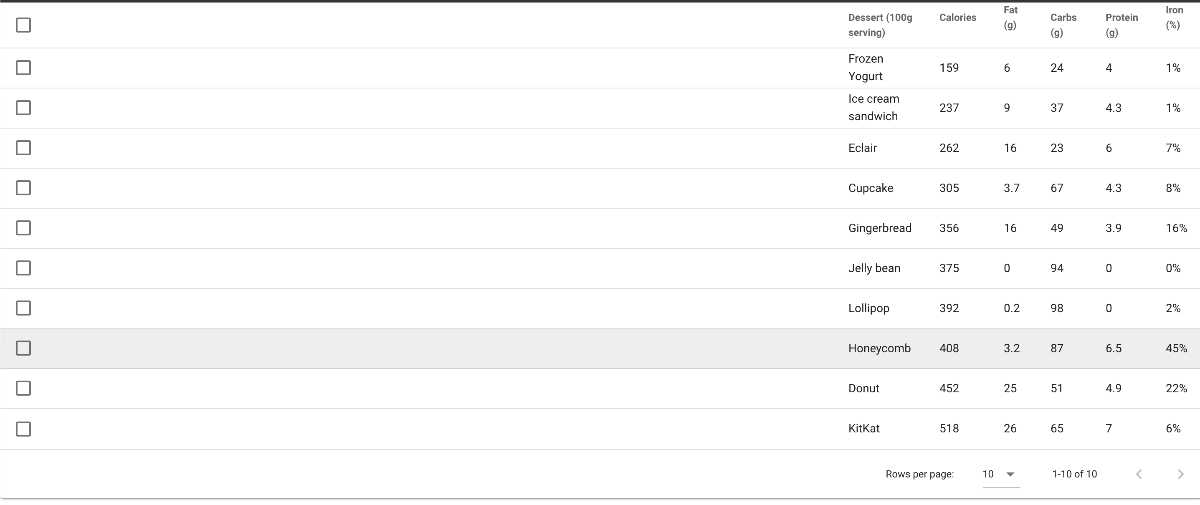Toggle the select-all header checkbox
Screen dimensions: 1200x505
coord(23,25)
